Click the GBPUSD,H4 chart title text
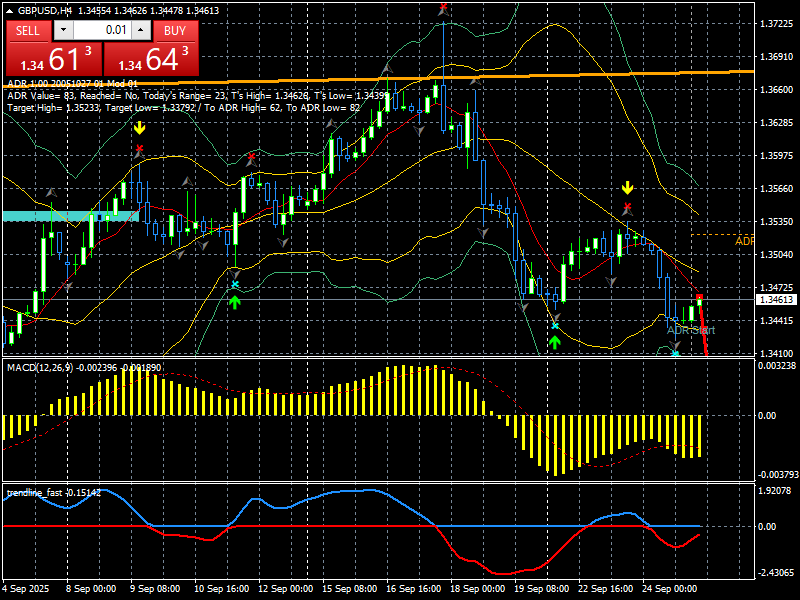The image size is (800, 600). point(47,10)
